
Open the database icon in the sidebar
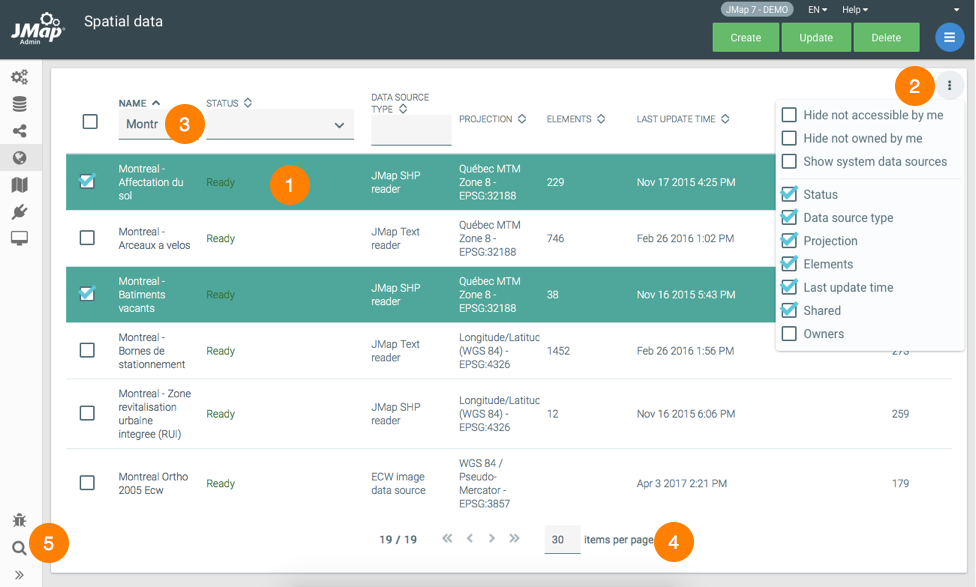(19, 104)
